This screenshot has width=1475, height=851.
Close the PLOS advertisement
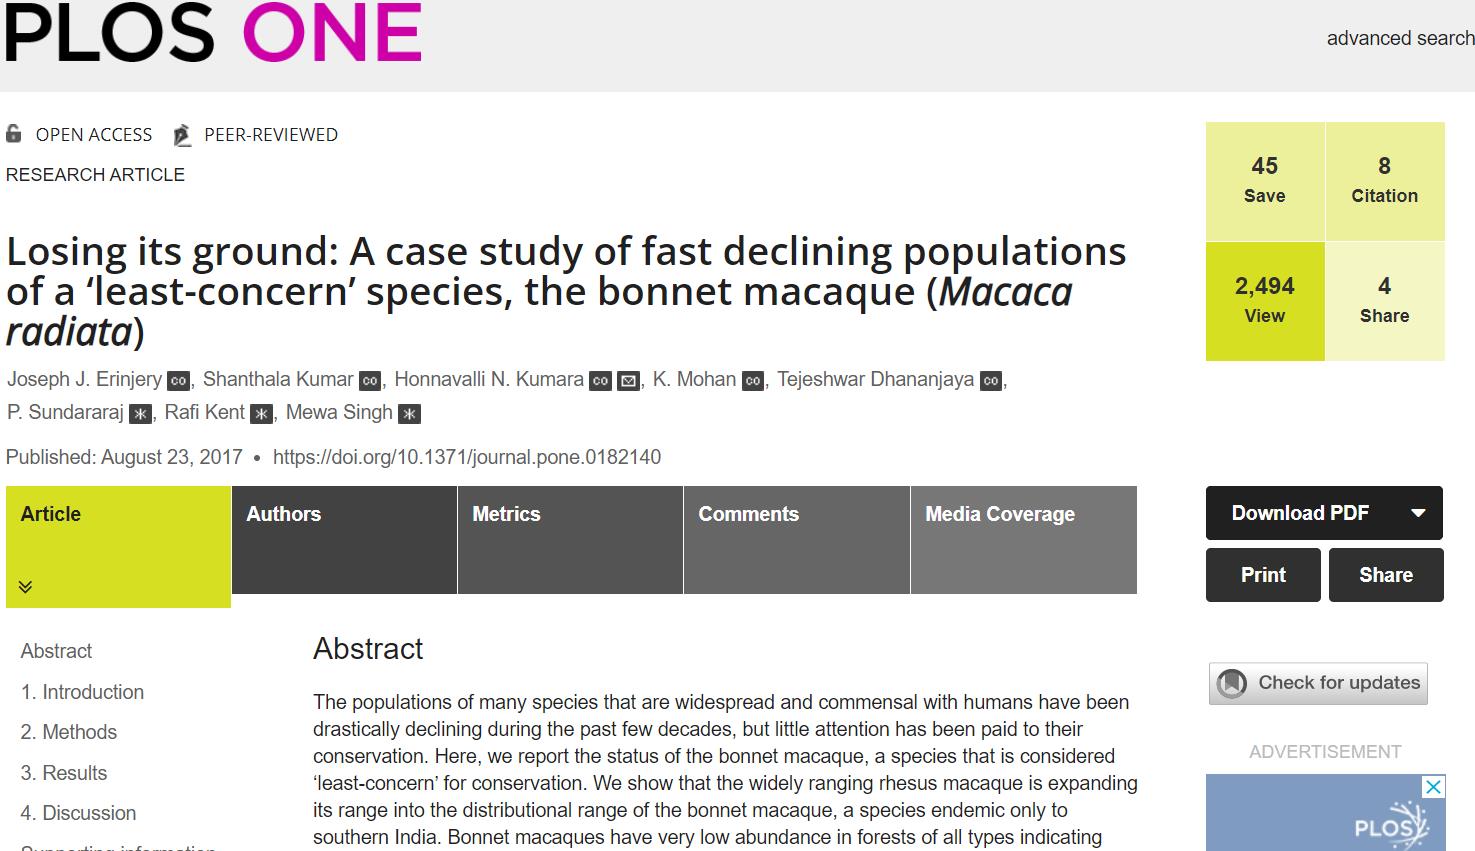(x=1433, y=787)
